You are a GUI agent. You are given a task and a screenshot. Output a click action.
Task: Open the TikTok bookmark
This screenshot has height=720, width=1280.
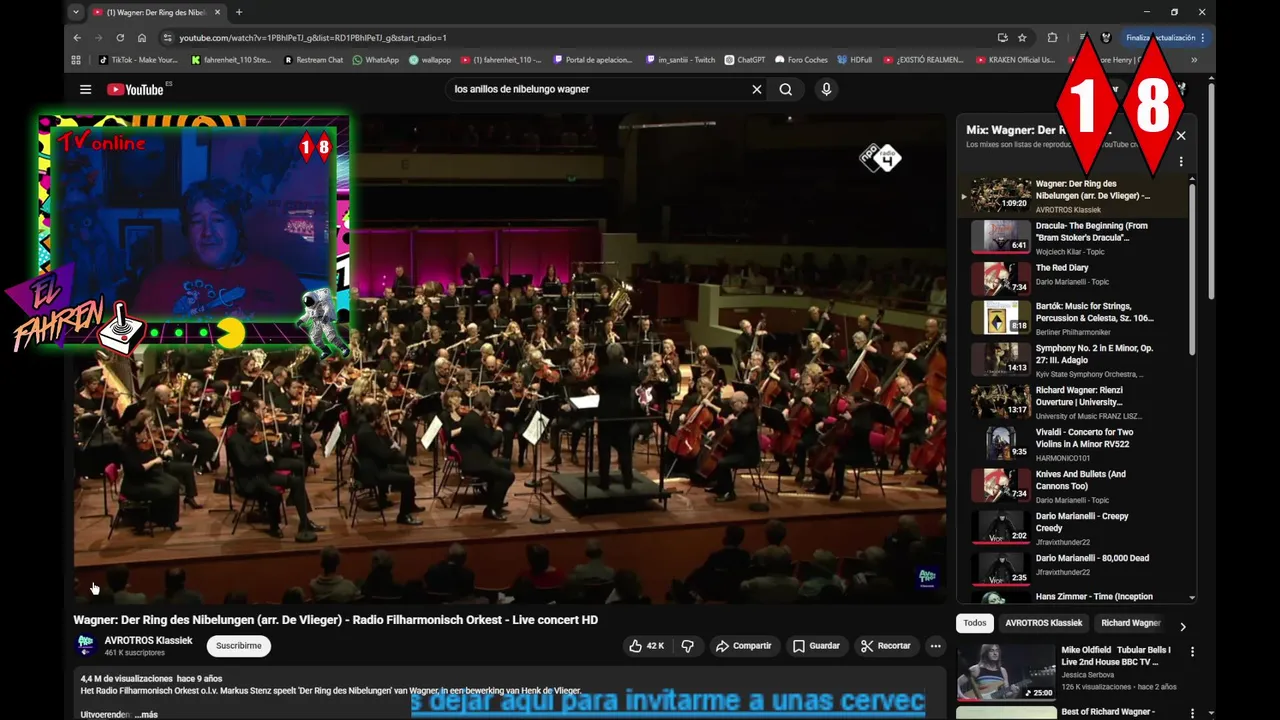tap(138, 60)
